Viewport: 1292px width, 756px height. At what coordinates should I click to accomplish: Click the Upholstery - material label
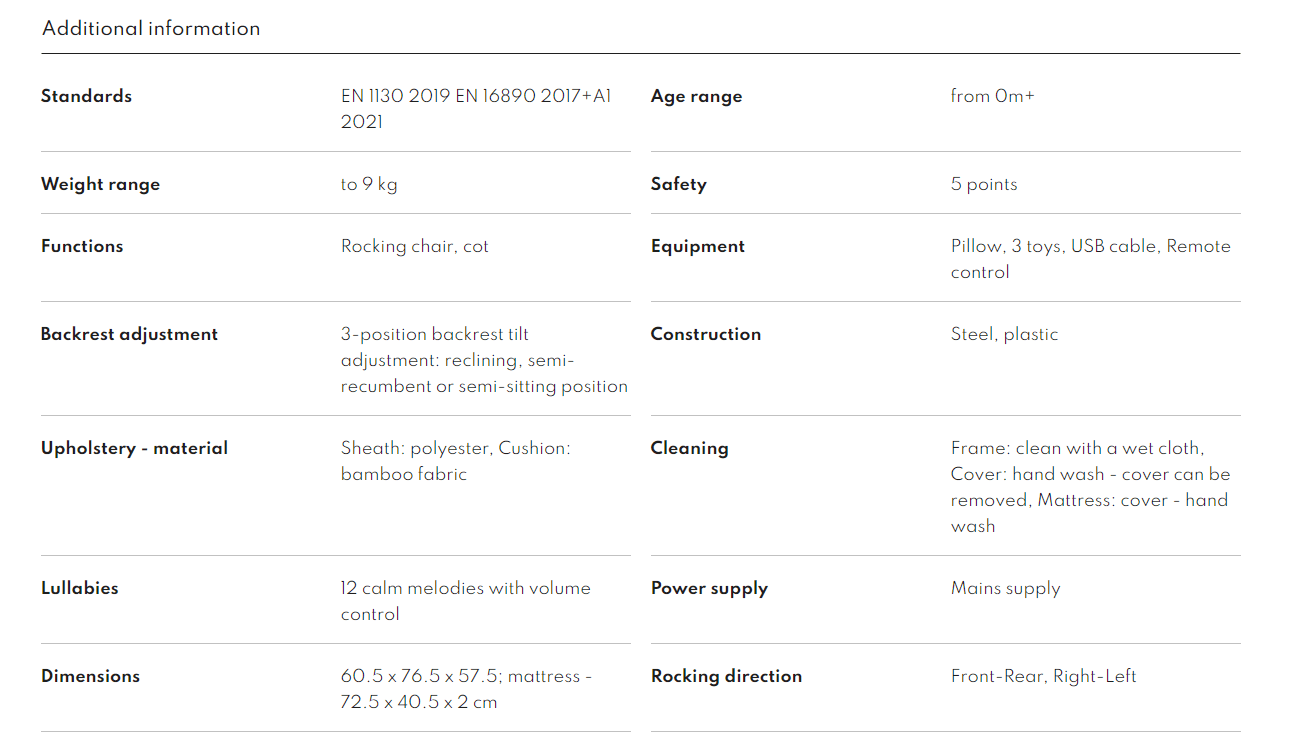[134, 448]
